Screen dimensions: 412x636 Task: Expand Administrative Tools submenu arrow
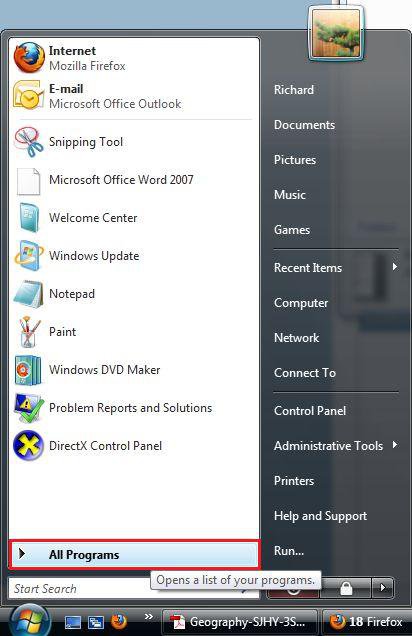395,445
